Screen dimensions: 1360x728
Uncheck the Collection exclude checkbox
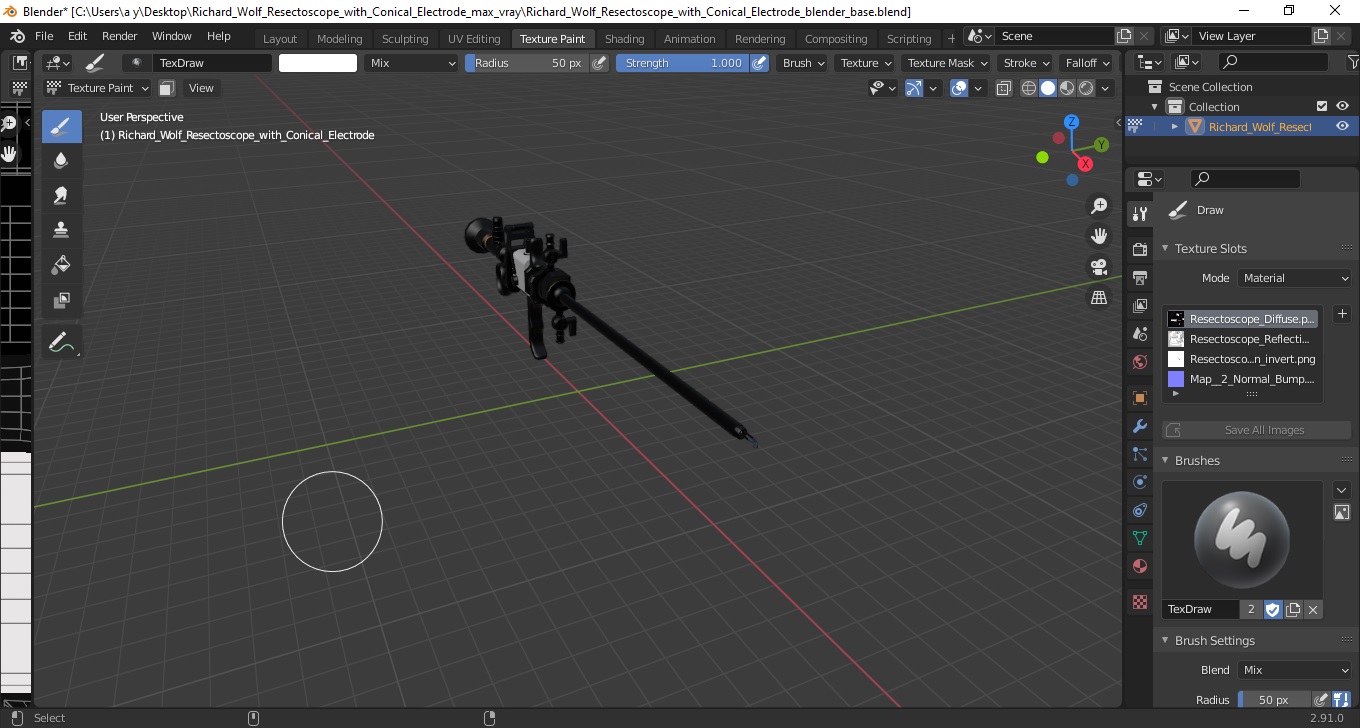point(1322,106)
